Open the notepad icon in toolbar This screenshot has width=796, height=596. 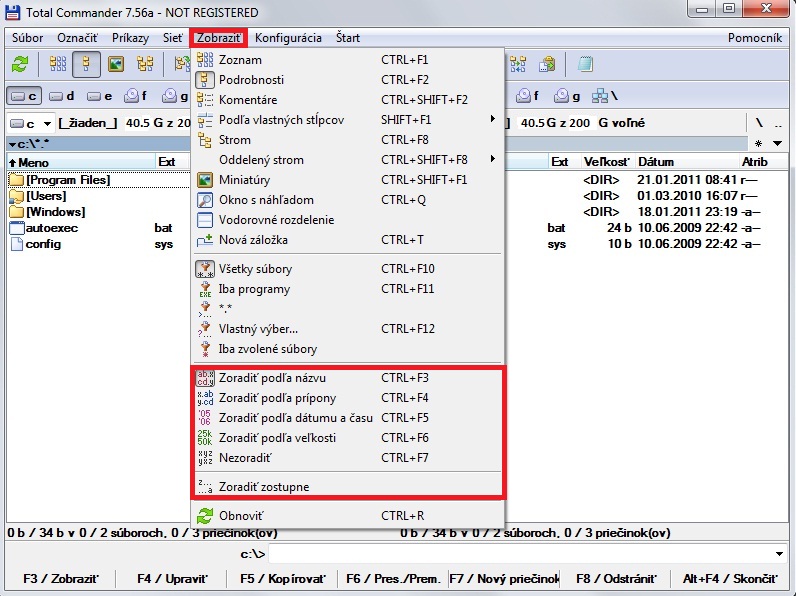coord(585,64)
